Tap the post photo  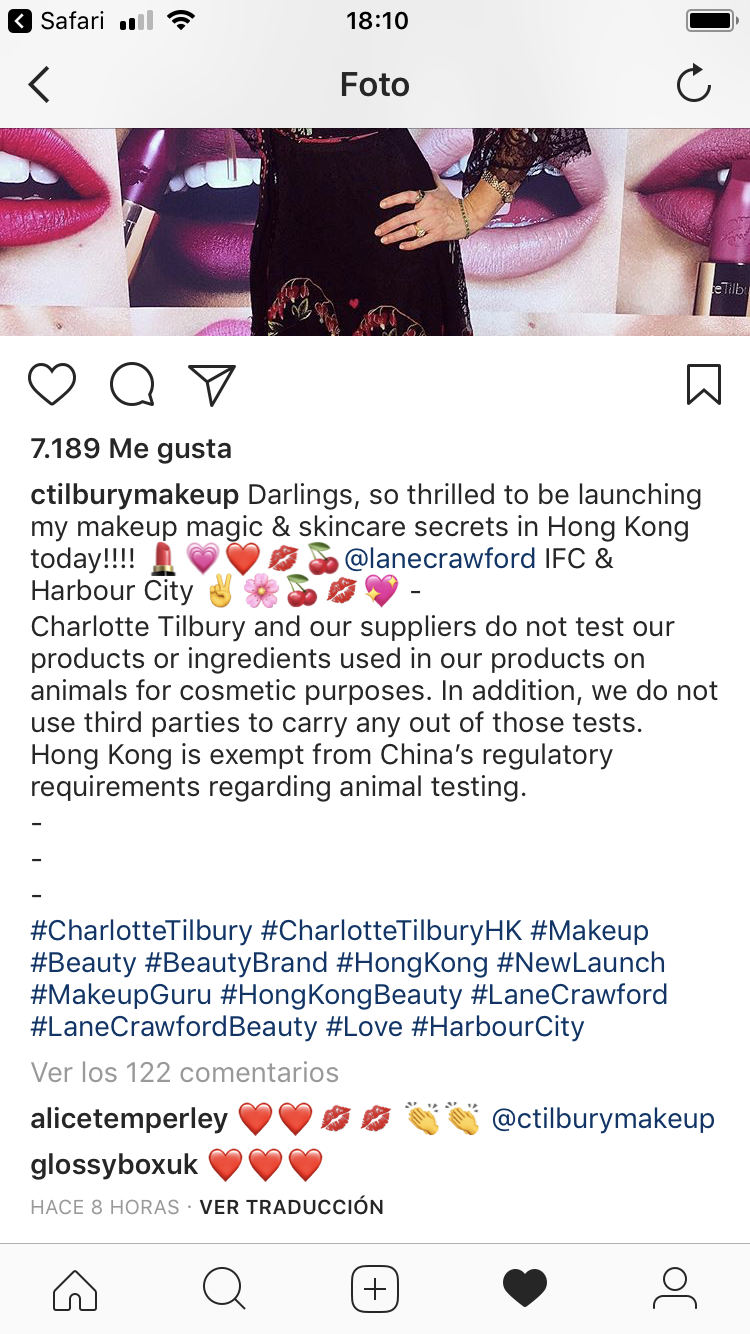tap(375, 232)
